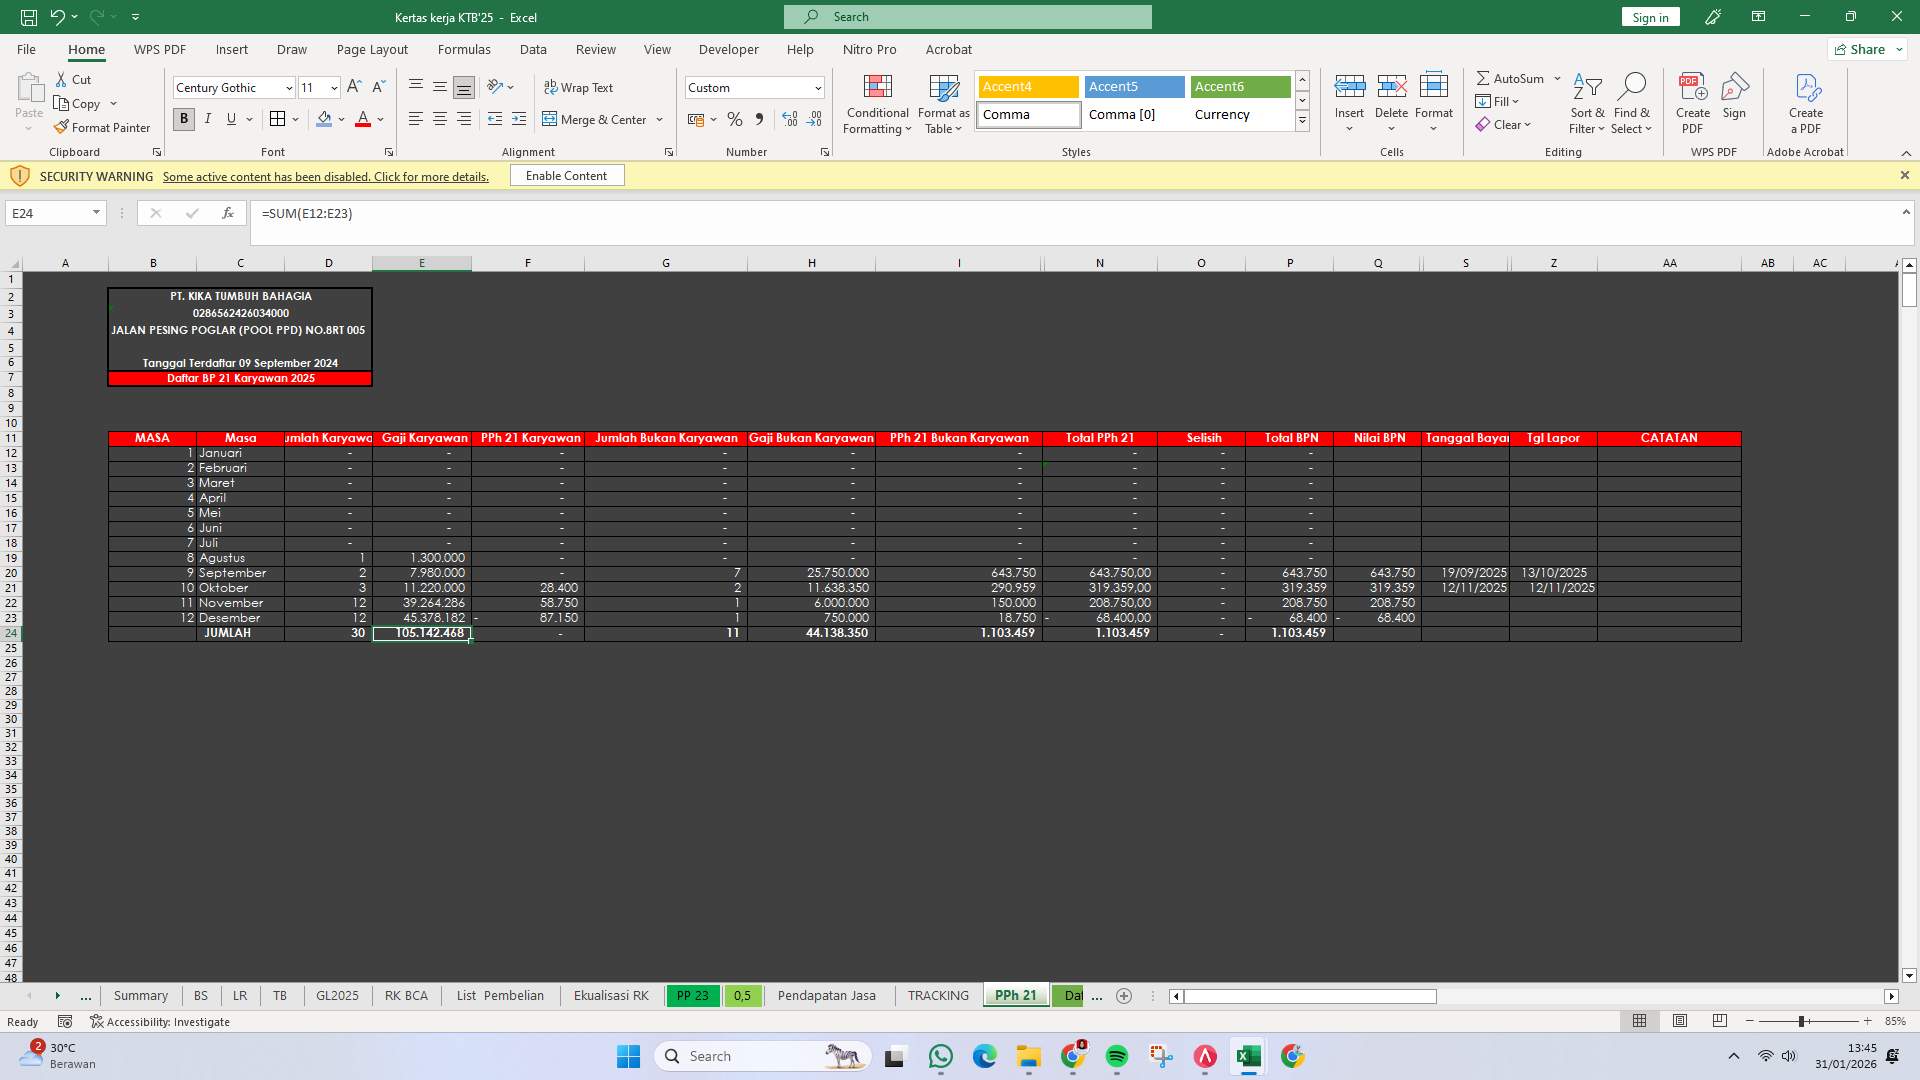Click the active content details link
Viewport: 1920px width, 1080px height.
(326, 176)
